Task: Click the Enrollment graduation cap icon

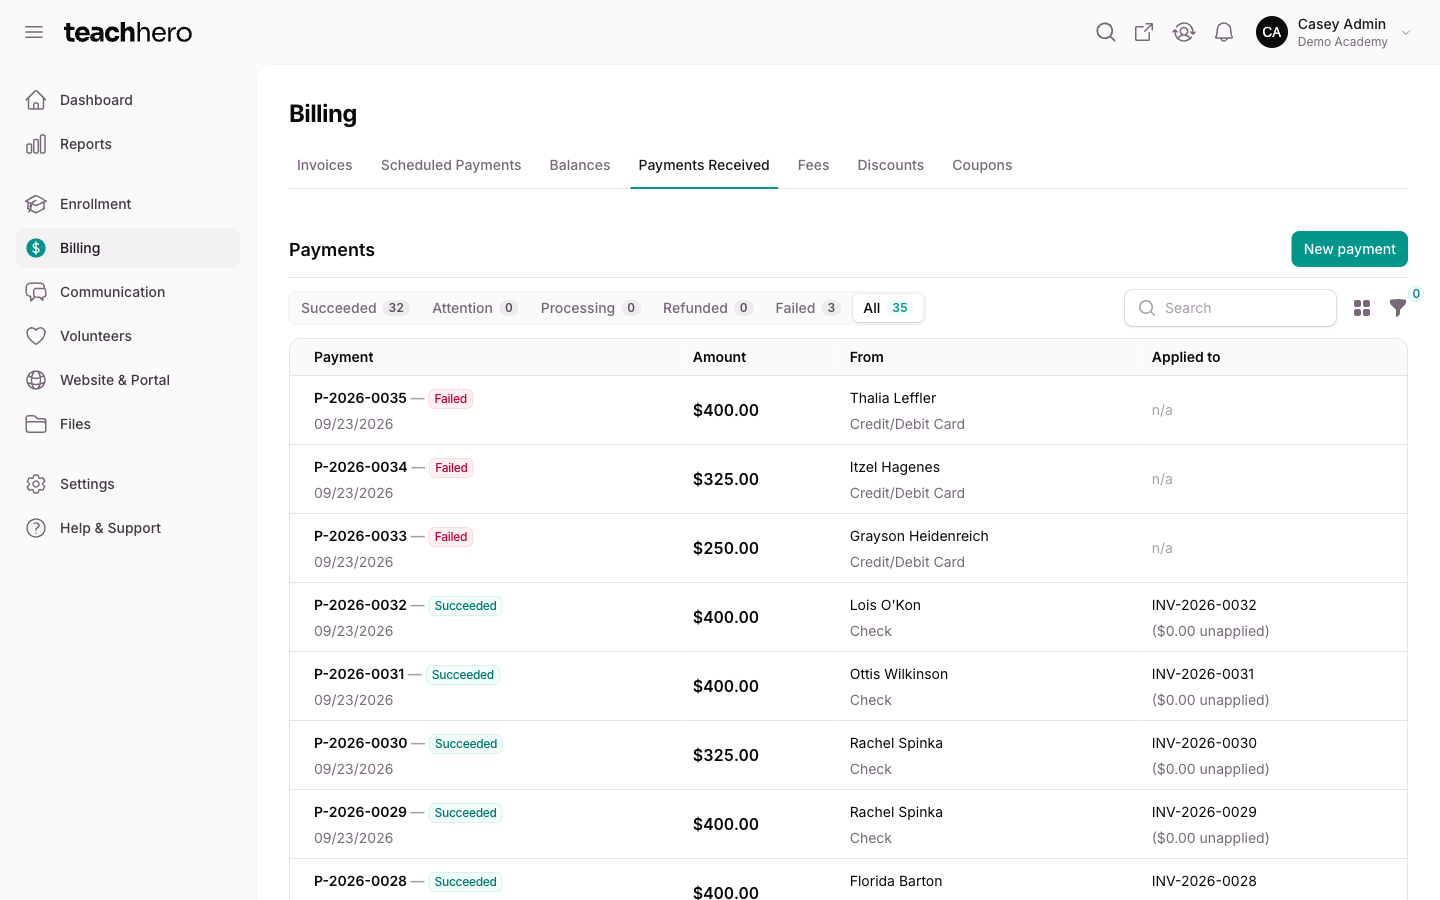Action: coord(36,204)
